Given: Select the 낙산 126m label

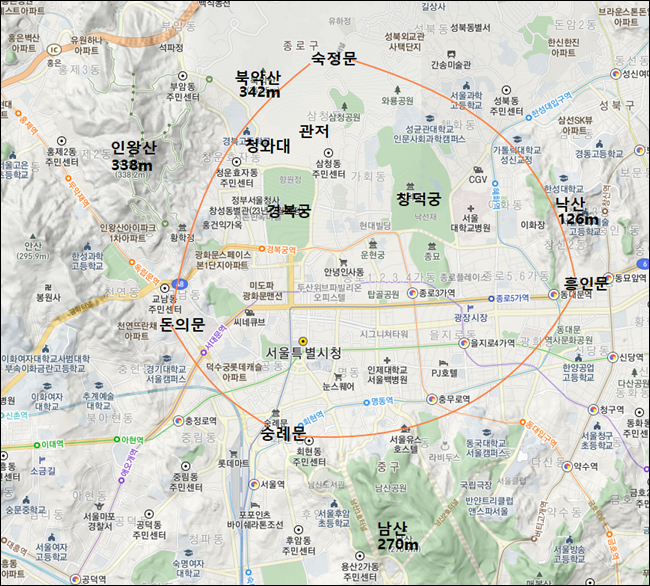Looking at the screenshot, I should tap(577, 211).
